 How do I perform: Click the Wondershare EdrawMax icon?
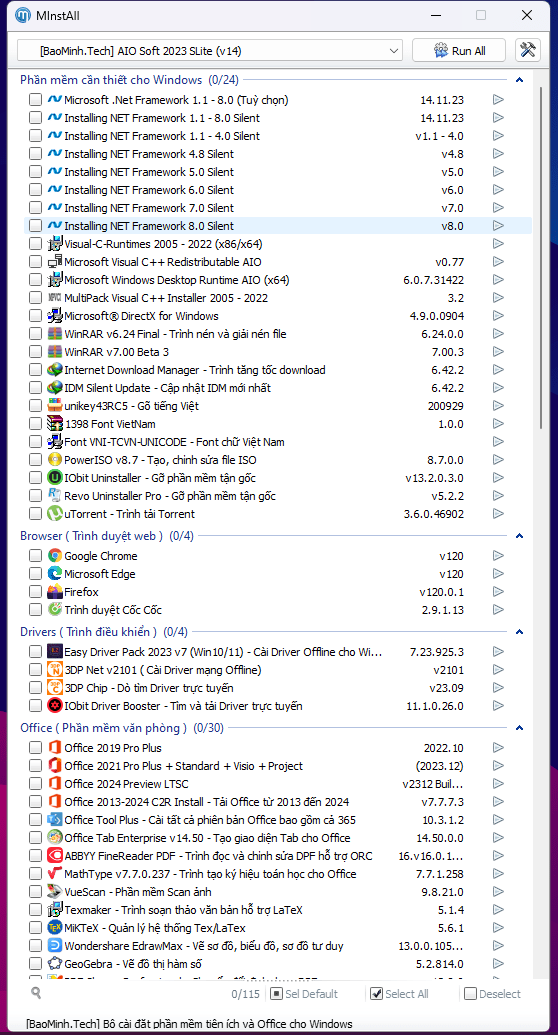[x=55, y=945]
